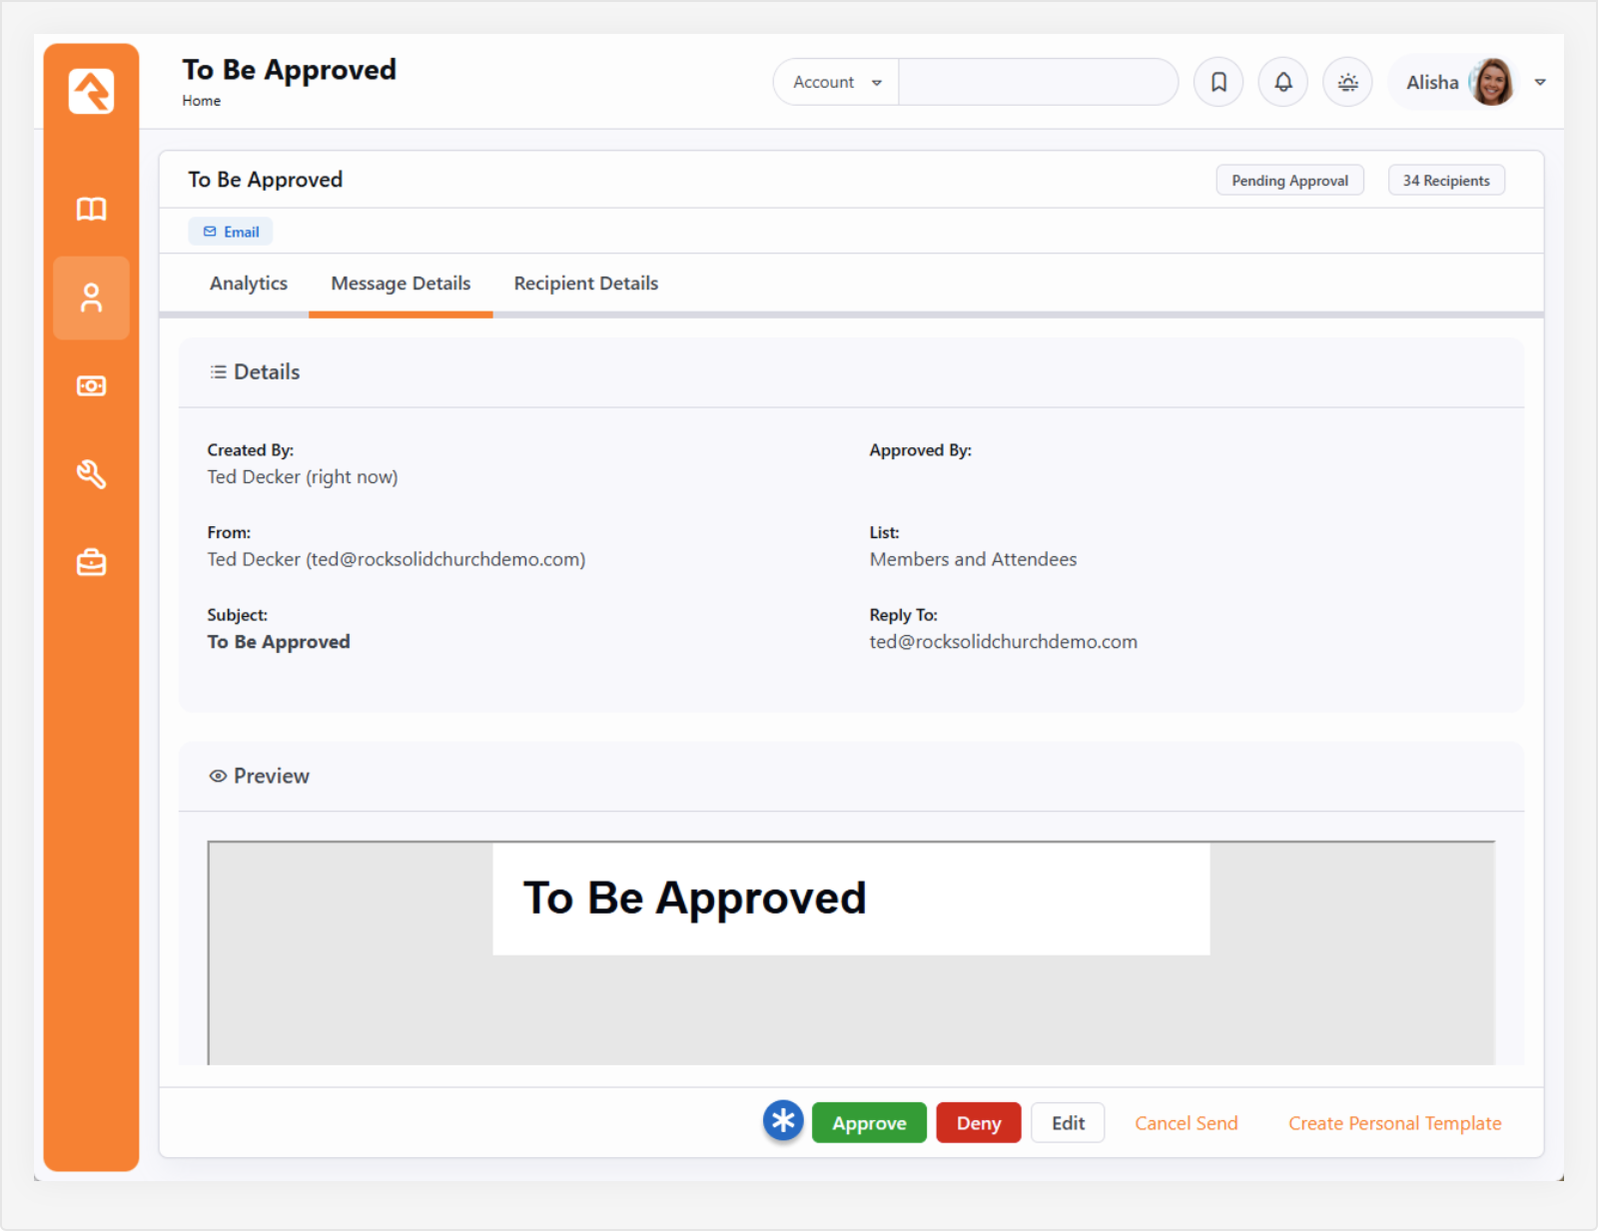1600x1232 pixels.
Task: Open the Alisha user menu arrow
Action: (1540, 82)
